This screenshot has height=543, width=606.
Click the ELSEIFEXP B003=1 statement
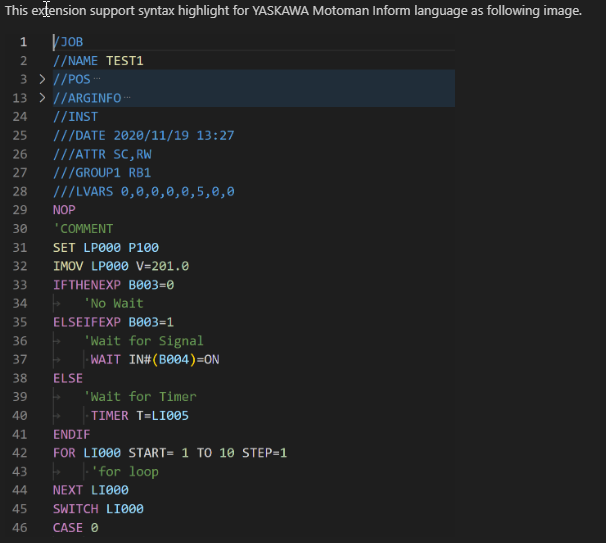tap(113, 322)
